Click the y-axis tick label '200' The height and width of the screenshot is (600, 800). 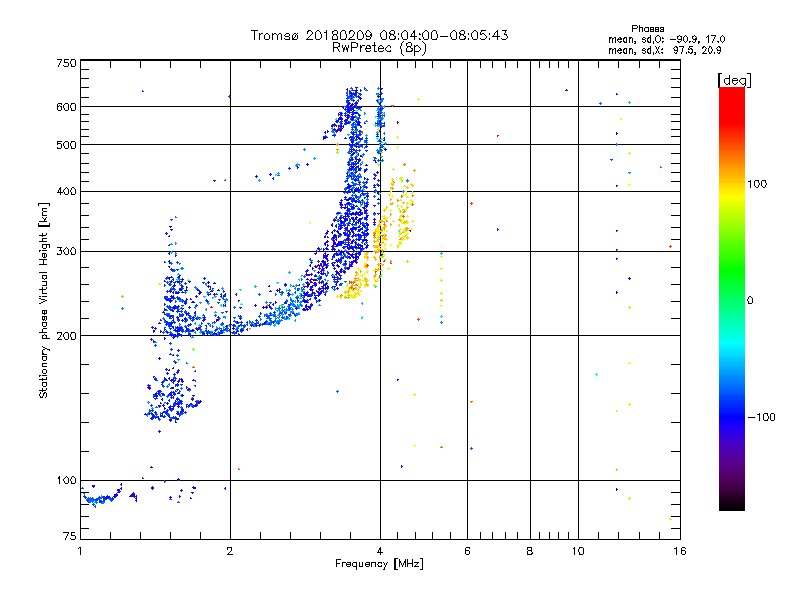coord(66,336)
